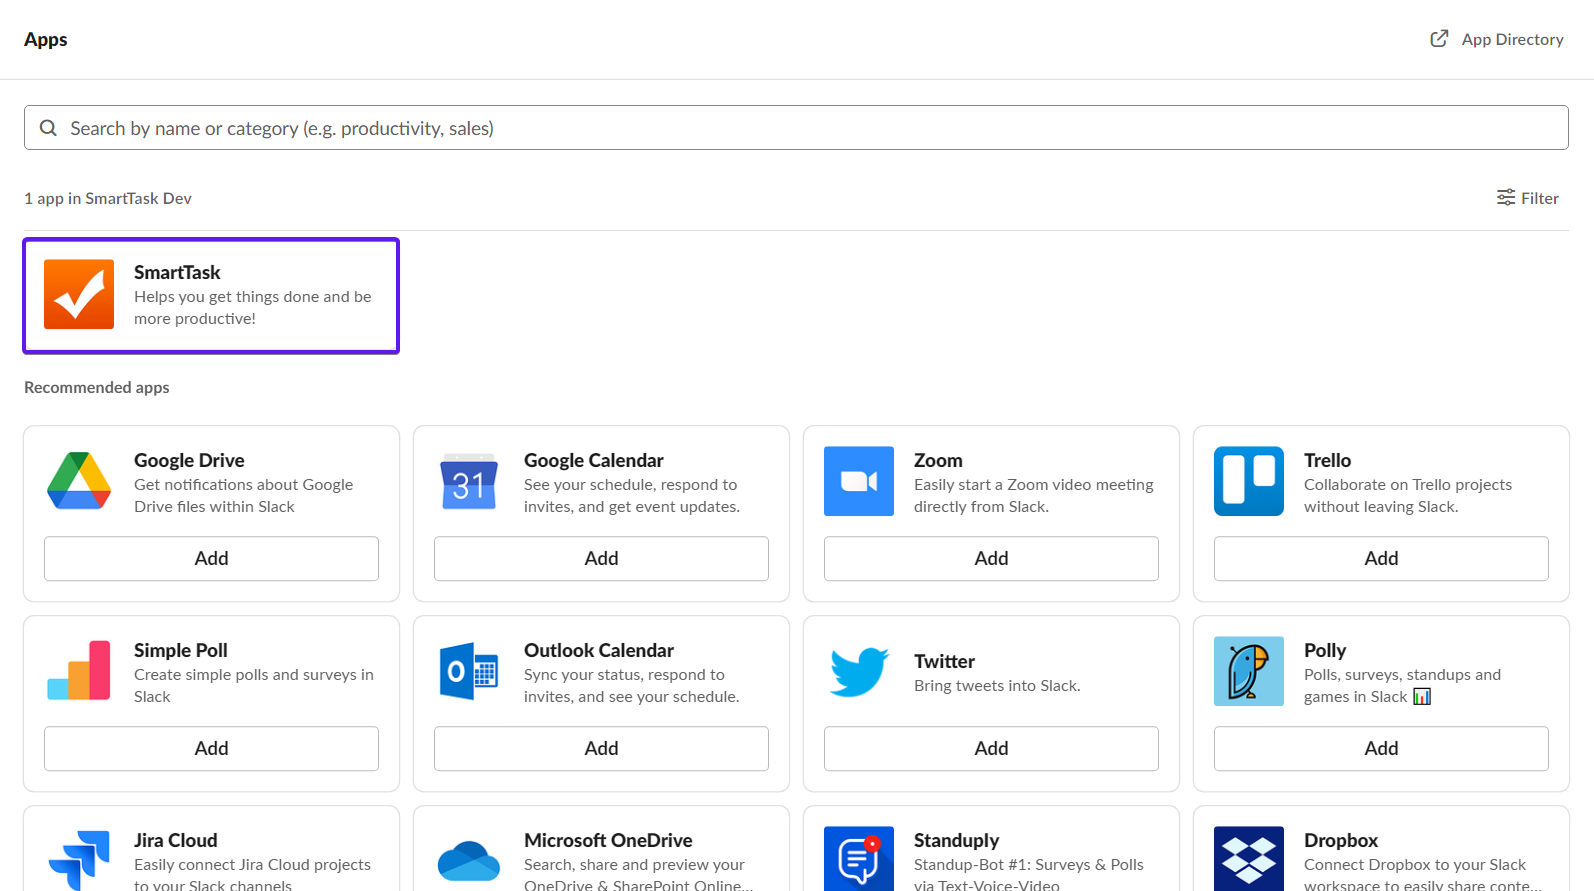This screenshot has height=891, width=1594.
Task: Click the 'Recommended apps' heading
Action: 97,387
